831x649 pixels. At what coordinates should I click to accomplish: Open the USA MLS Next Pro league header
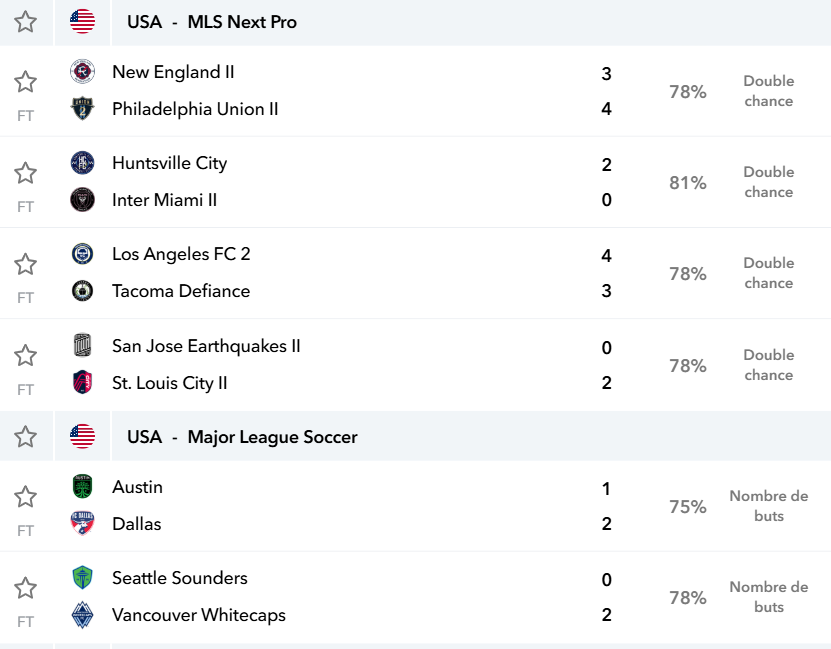(212, 22)
